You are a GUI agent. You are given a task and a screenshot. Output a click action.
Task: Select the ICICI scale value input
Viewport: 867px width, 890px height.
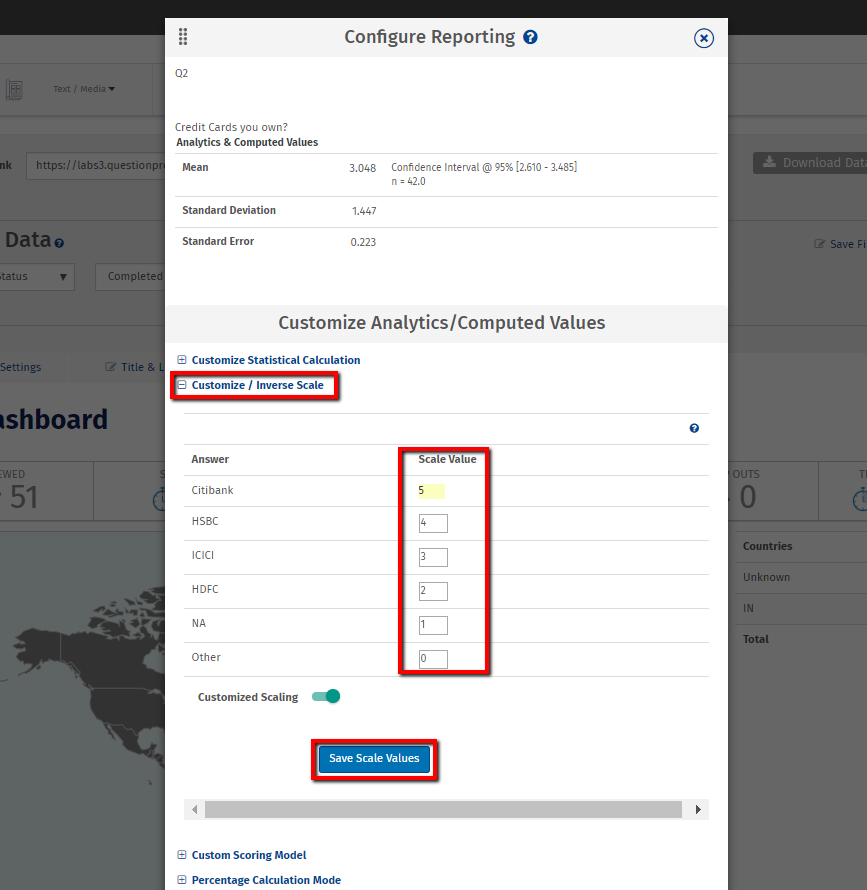coord(433,557)
